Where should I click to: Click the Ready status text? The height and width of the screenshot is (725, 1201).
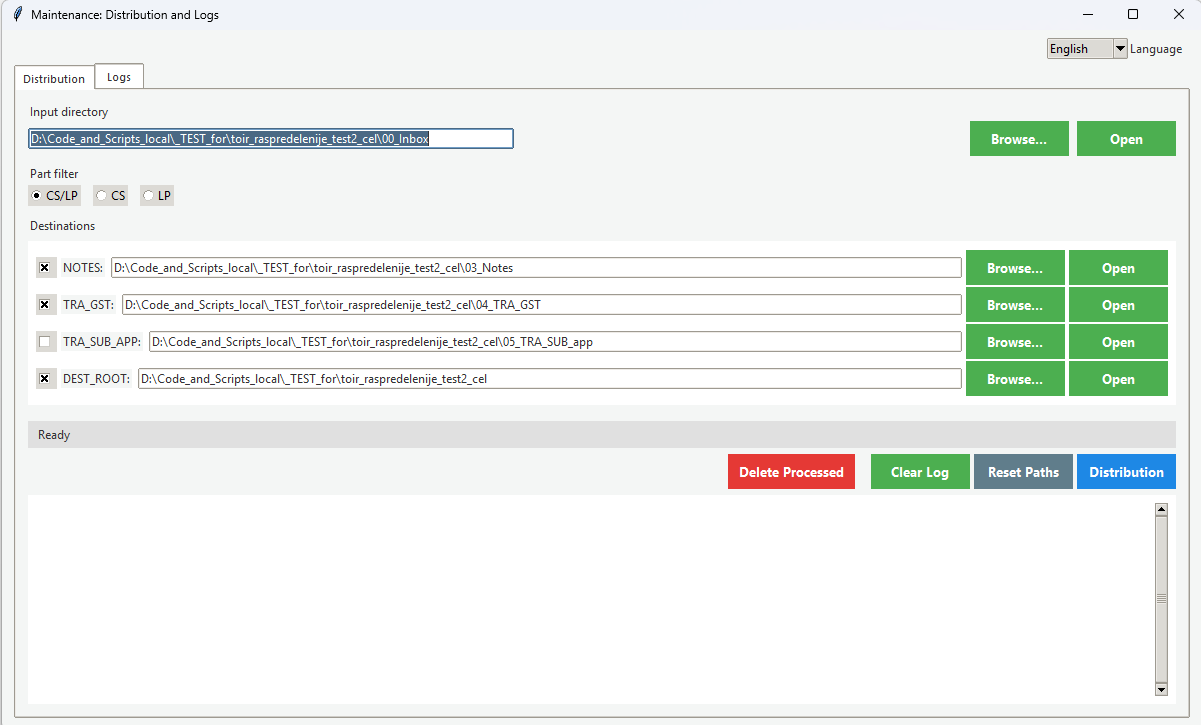(54, 435)
